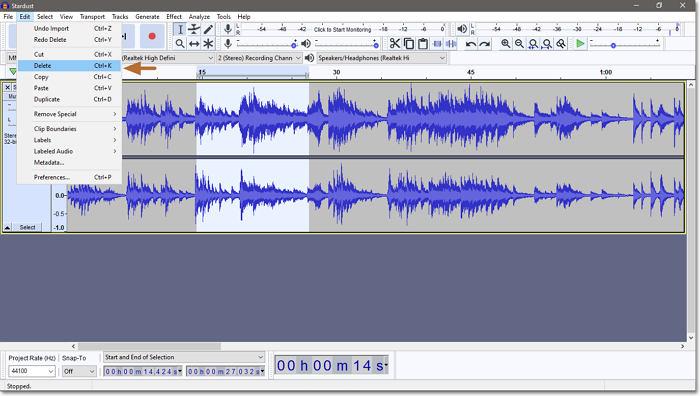
Task: Open the Help menu
Action: (244, 17)
